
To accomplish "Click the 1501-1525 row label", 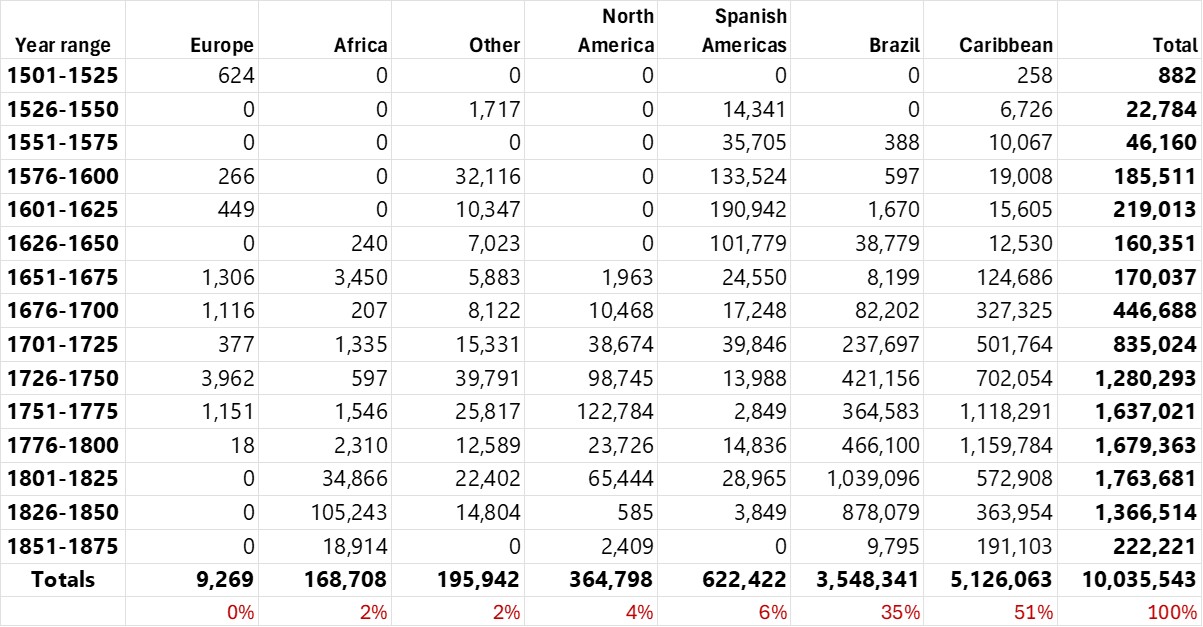I will (63, 76).
